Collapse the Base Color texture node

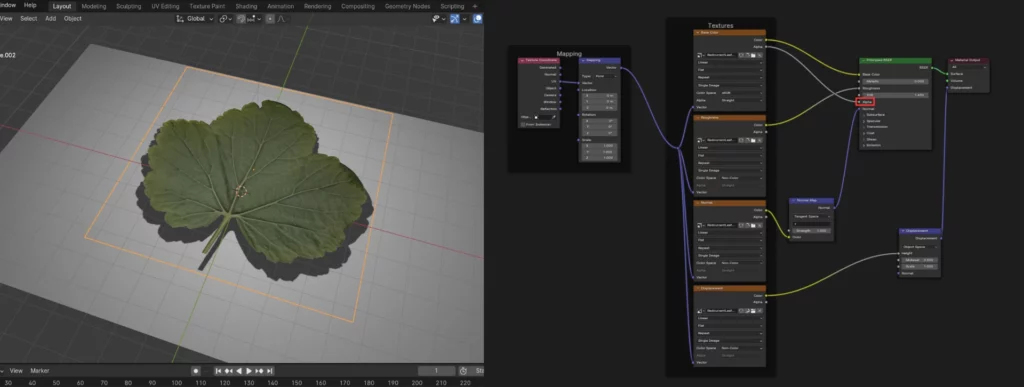pos(697,33)
